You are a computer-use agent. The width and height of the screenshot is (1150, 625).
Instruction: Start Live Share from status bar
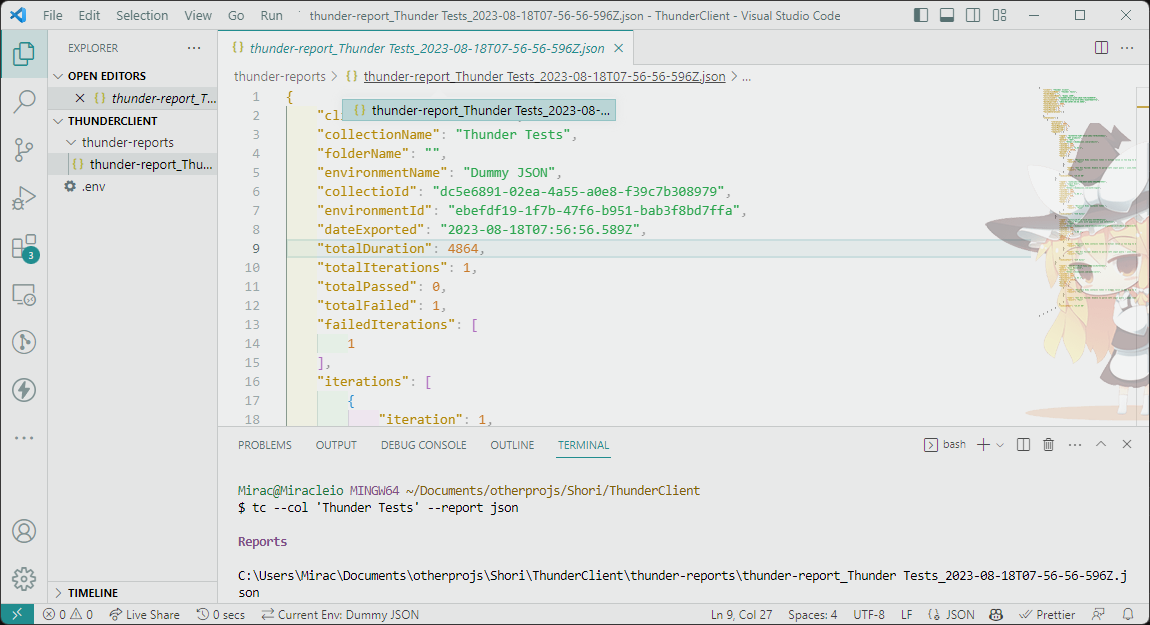point(144,615)
